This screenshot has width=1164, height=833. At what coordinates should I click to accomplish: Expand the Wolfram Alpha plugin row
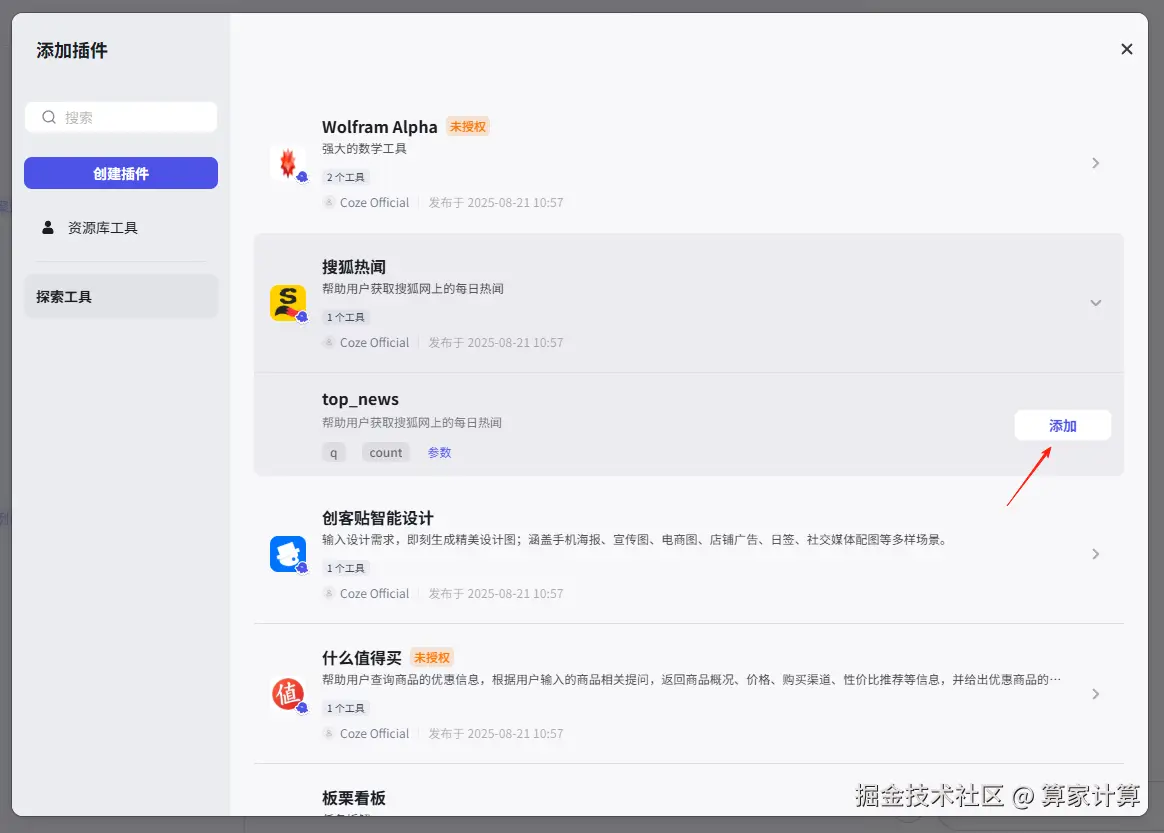[1095, 163]
